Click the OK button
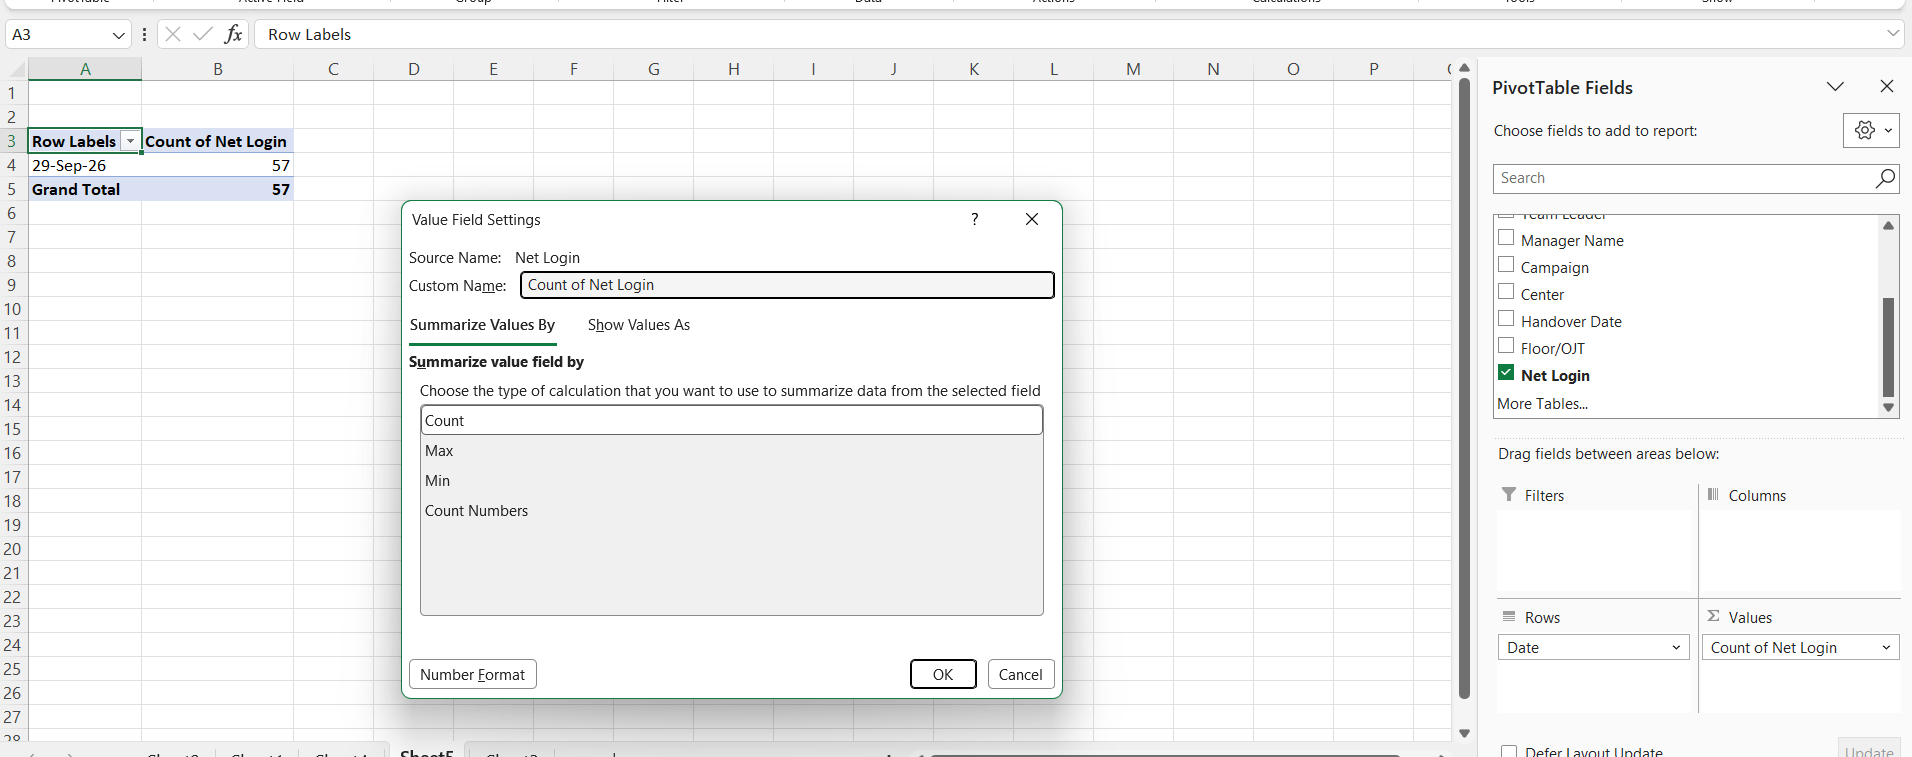Screen dimensions: 1912x757 [943, 675]
